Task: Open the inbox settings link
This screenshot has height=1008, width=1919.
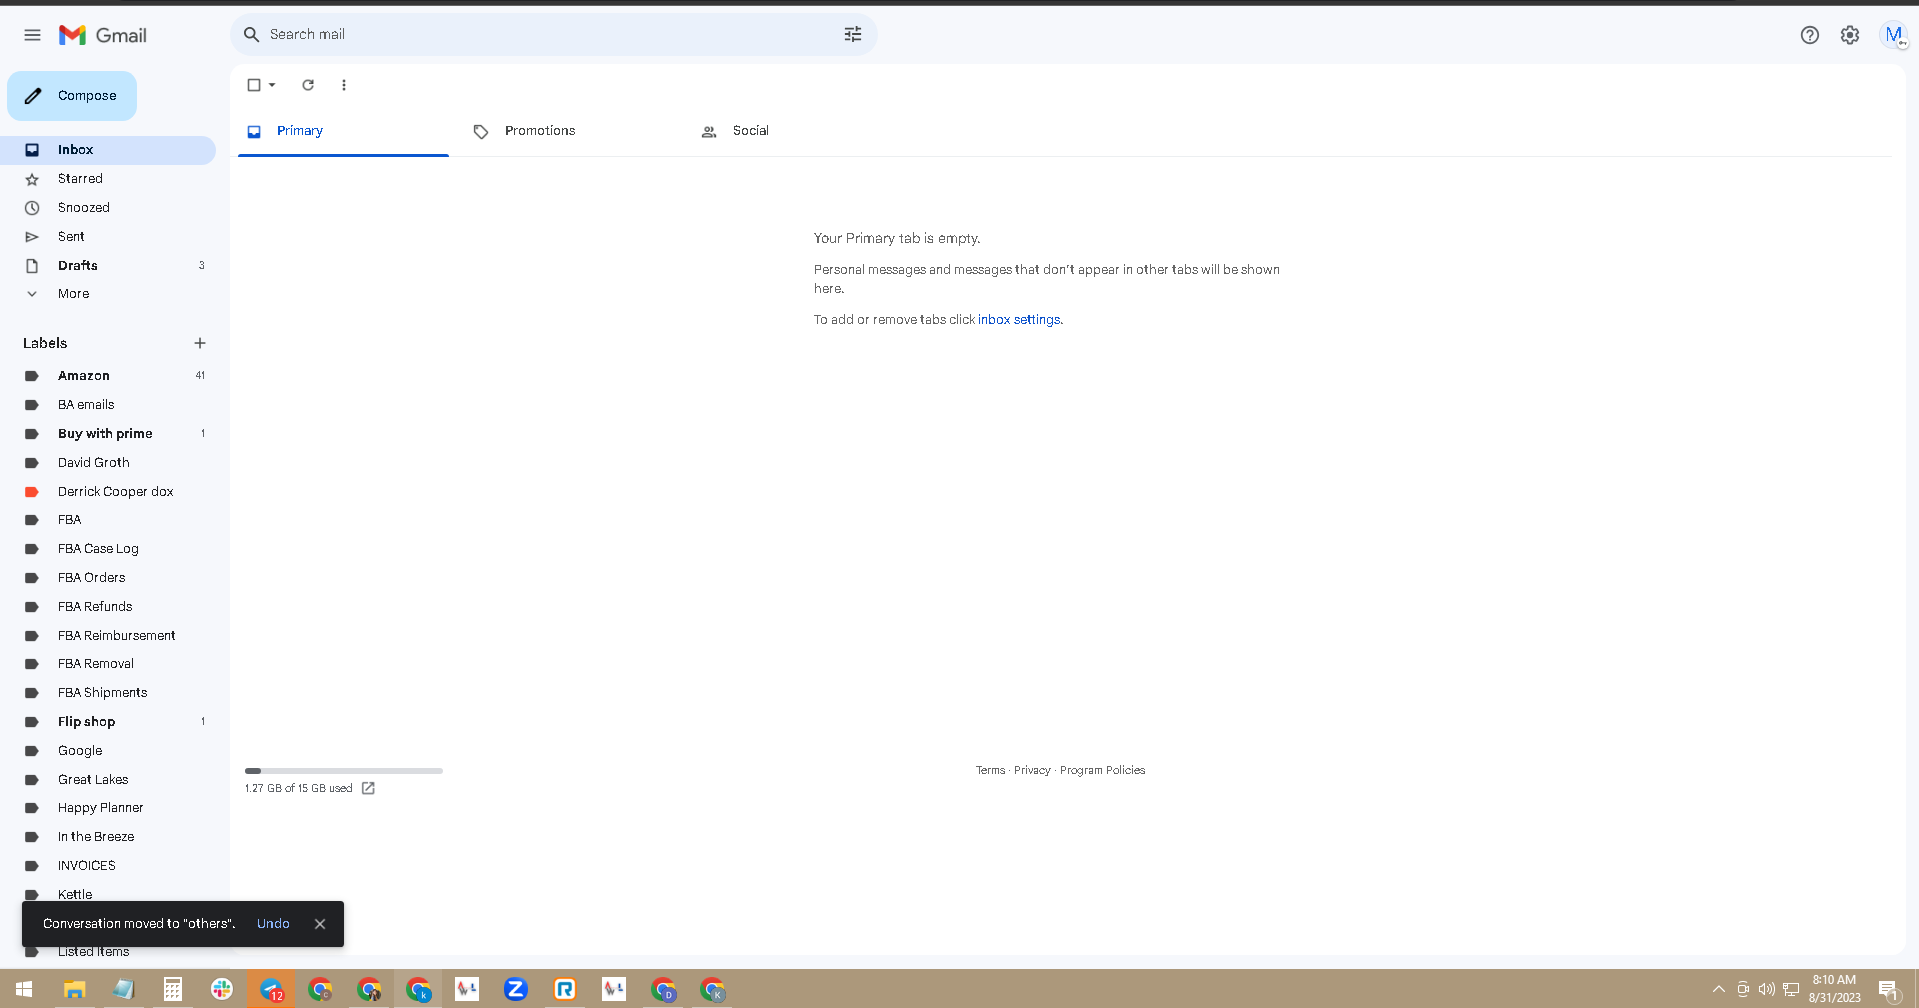Action: (1019, 320)
